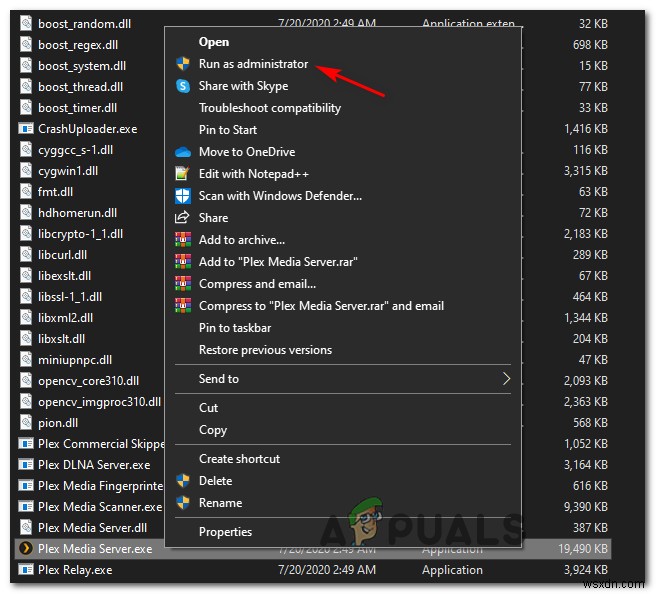The height and width of the screenshot is (594, 656).
Task: Click the Plex Media Scanner.exe icon
Action: point(26,507)
